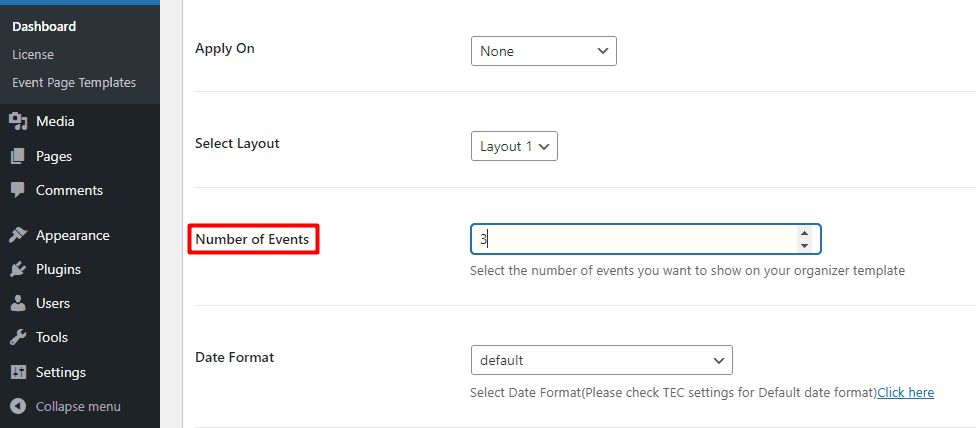Click the Users person icon
The height and width of the screenshot is (428, 976).
[x=18, y=303]
